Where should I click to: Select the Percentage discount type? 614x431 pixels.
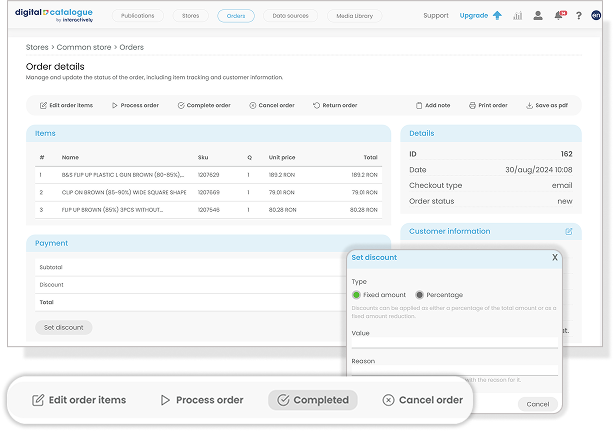pyautogui.click(x=420, y=295)
